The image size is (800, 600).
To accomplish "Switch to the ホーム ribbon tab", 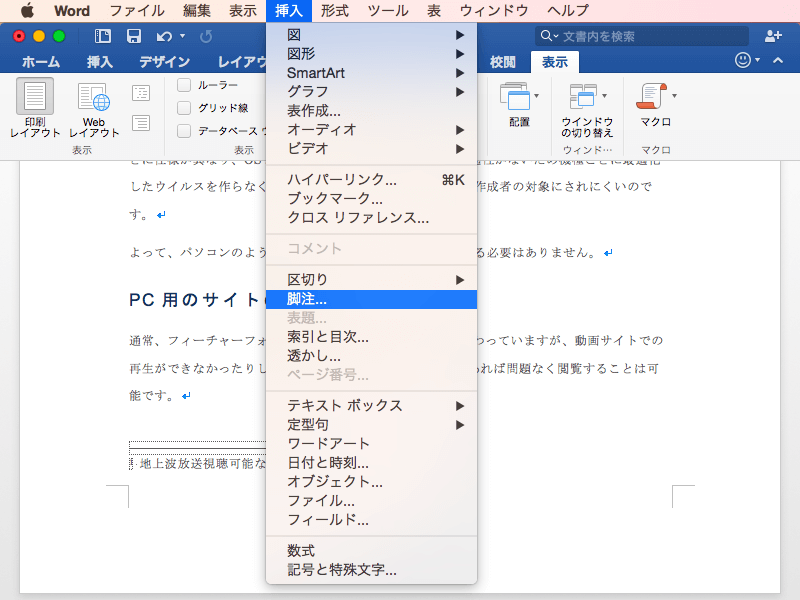I will (x=41, y=62).
